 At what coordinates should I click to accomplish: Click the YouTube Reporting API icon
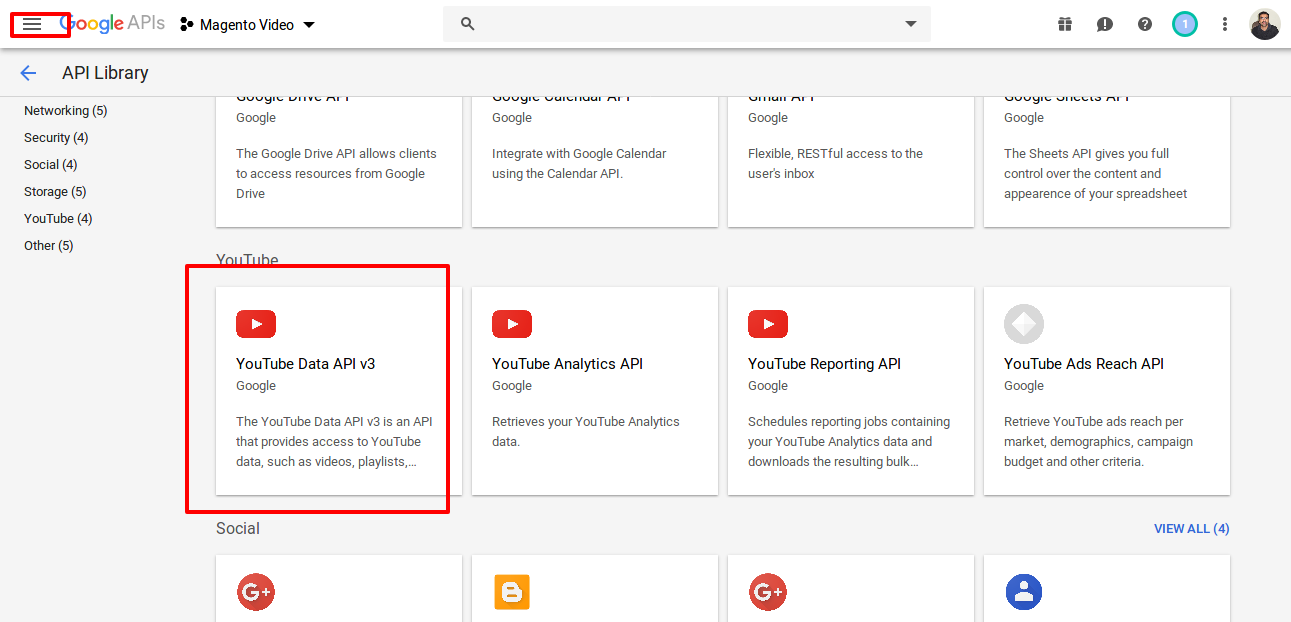coord(768,324)
